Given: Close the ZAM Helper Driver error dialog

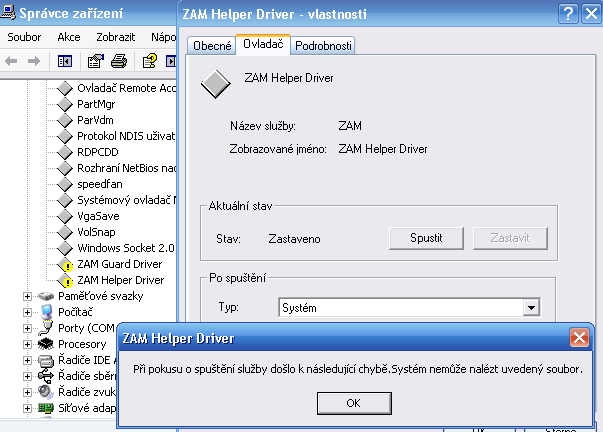Looking at the screenshot, I should point(580,338).
